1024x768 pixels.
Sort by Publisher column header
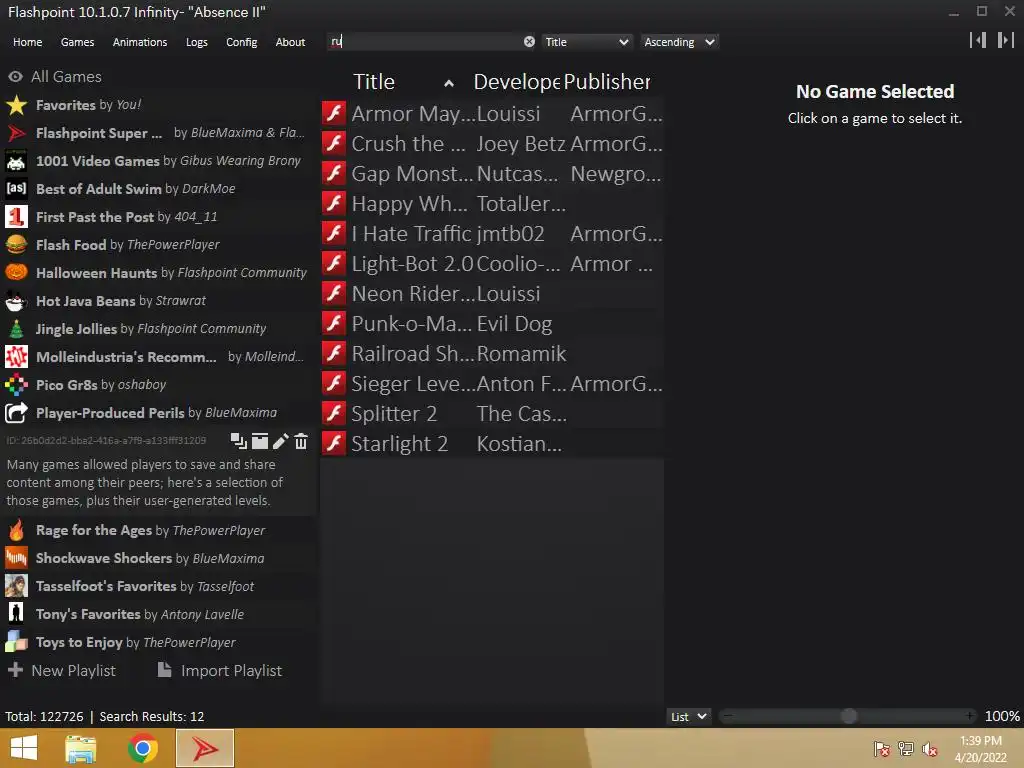click(607, 82)
